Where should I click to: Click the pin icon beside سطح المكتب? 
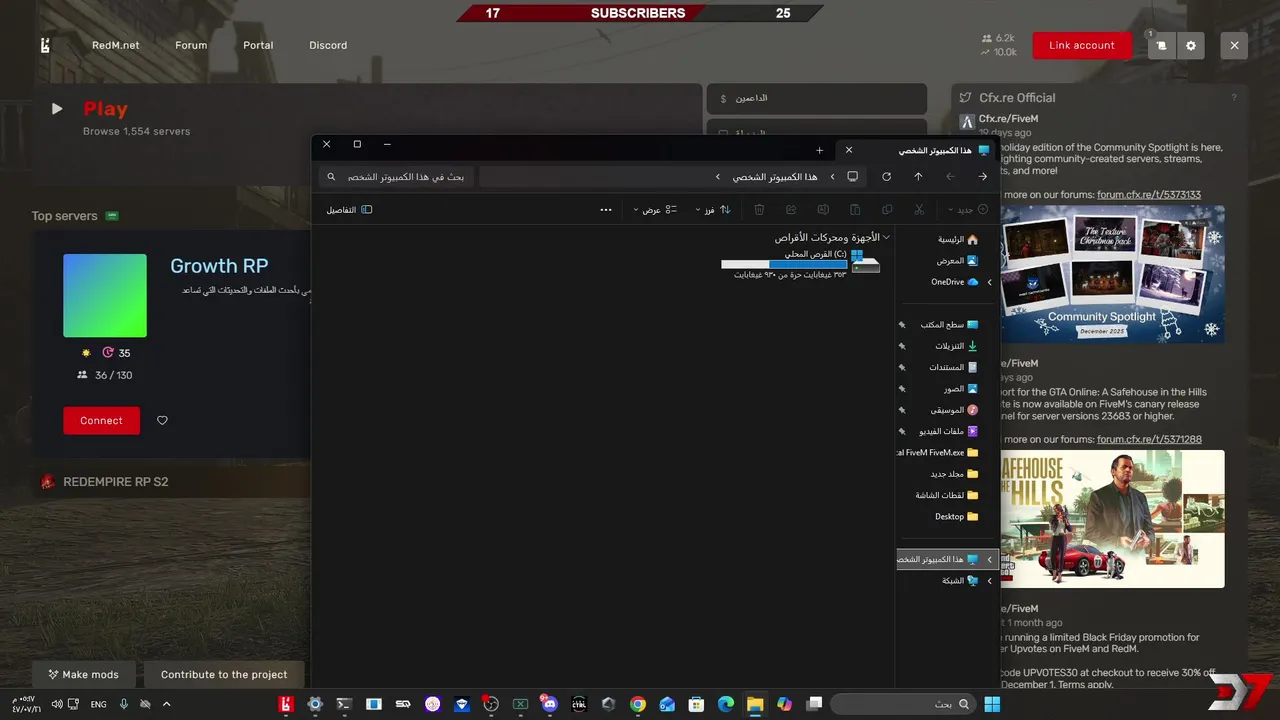[902, 325]
